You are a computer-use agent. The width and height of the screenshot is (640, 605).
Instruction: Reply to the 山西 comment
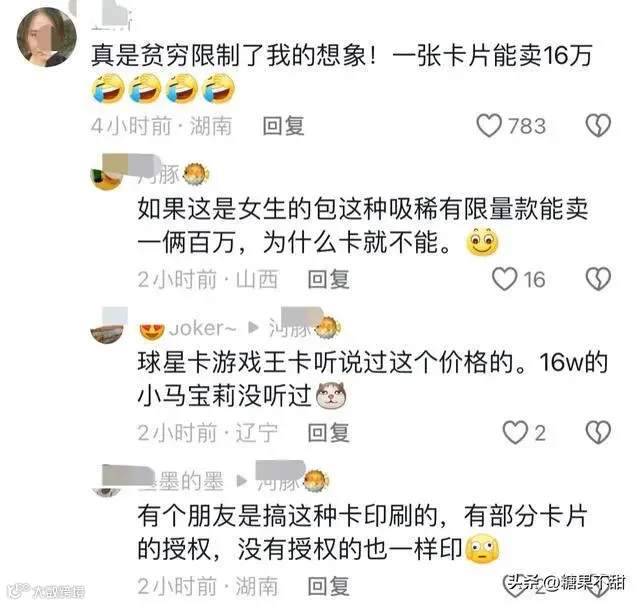(x=328, y=280)
